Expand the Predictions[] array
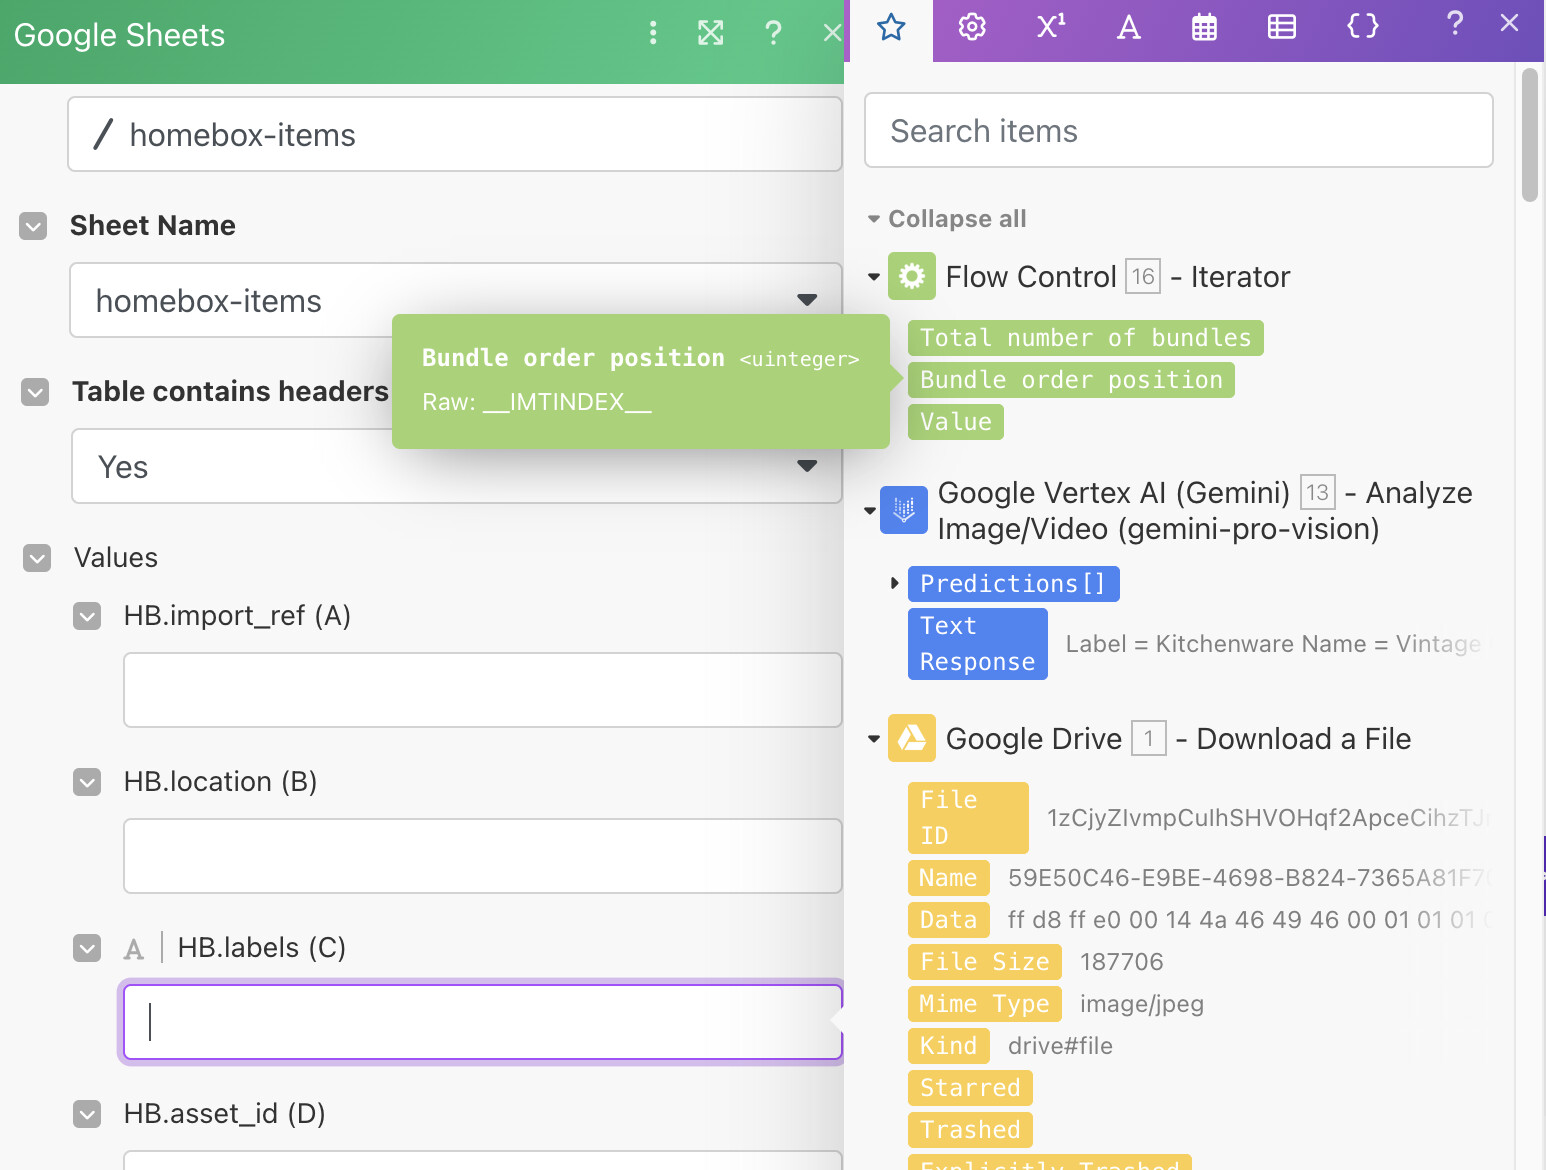This screenshot has width=1546, height=1170. (895, 583)
